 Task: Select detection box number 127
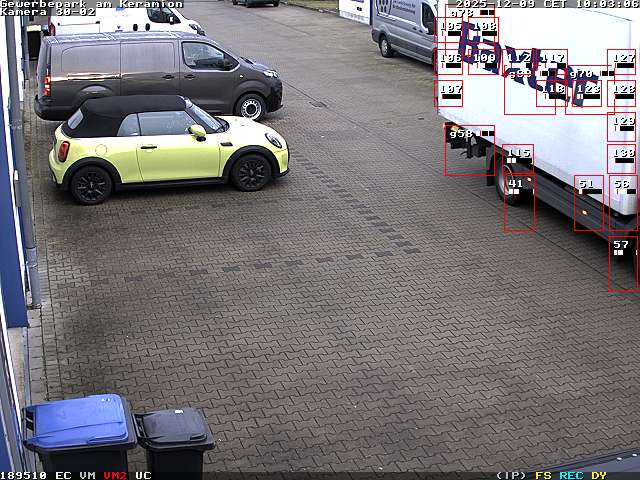pos(622,64)
